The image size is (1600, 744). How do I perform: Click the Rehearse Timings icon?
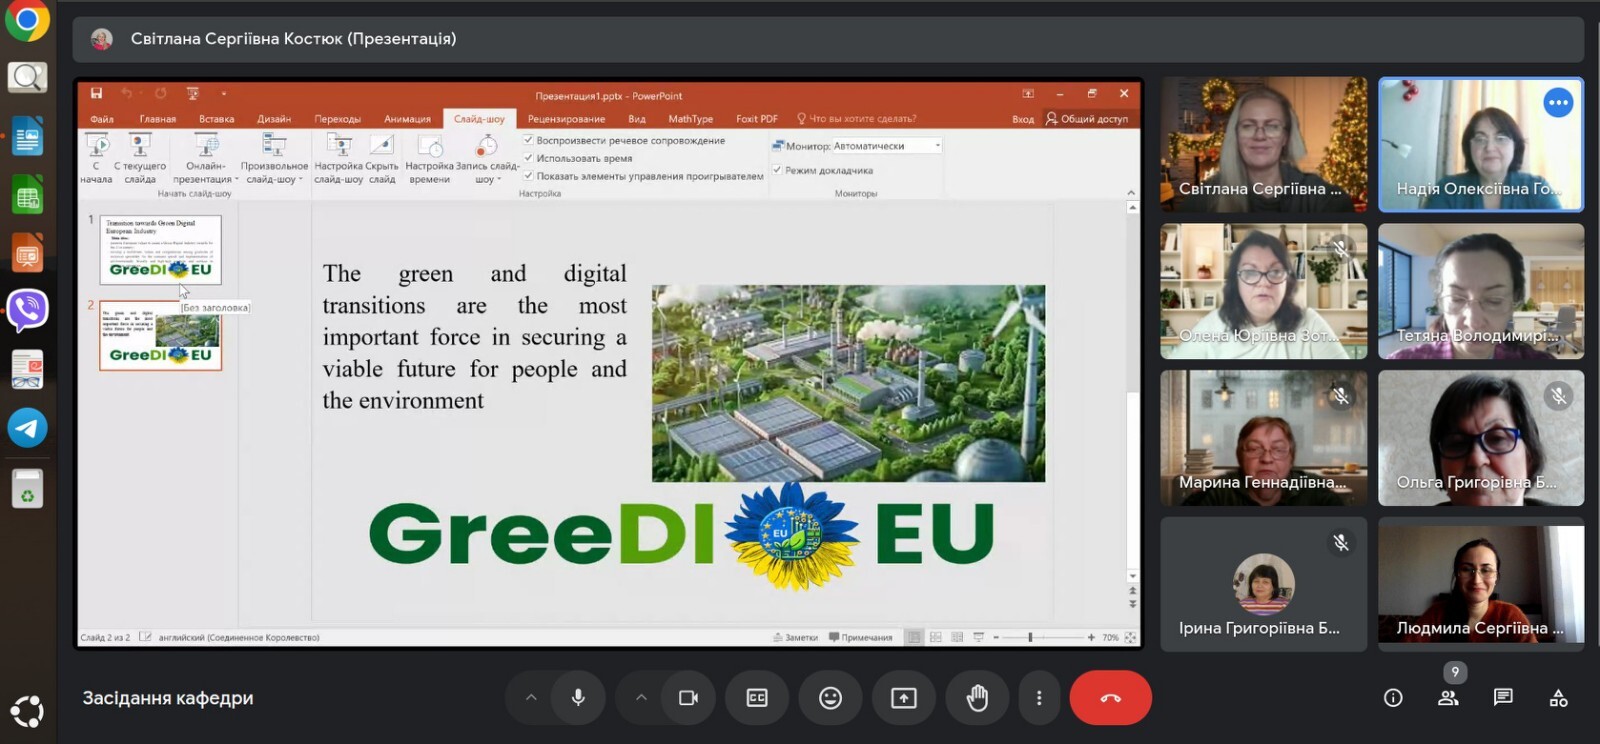click(430, 158)
